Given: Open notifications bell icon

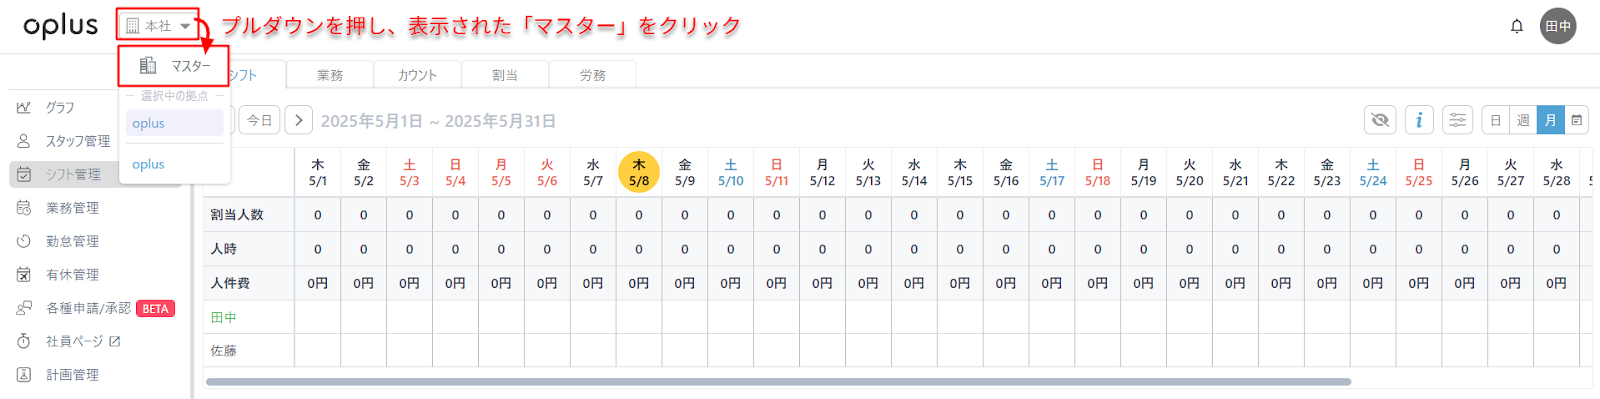Looking at the screenshot, I should coord(1517,26).
